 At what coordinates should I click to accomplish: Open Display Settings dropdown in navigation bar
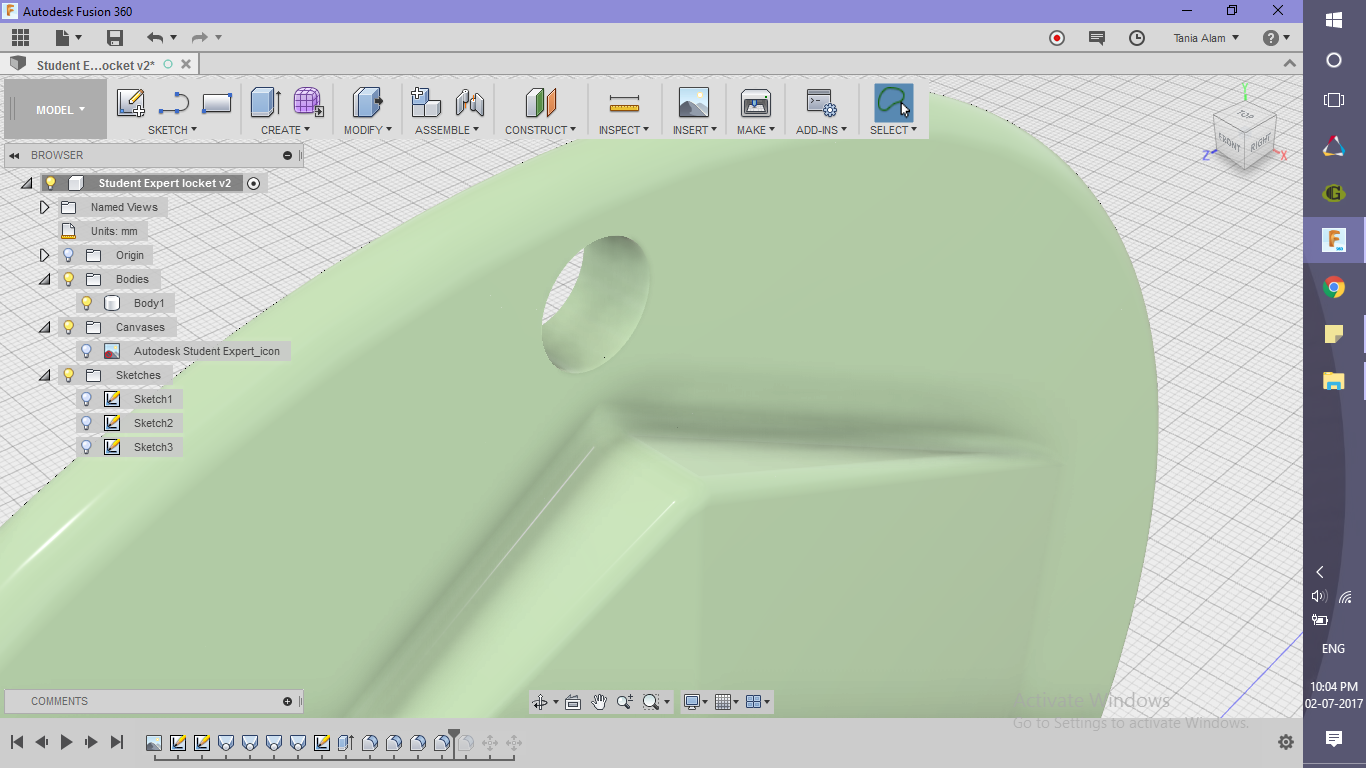click(x=696, y=702)
